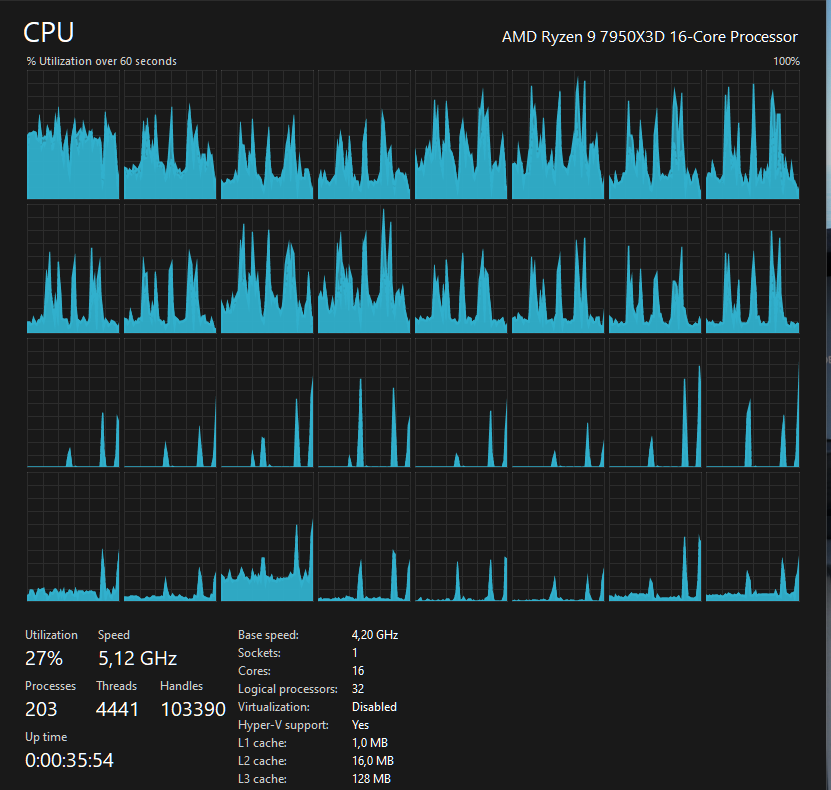The width and height of the screenshot is (831, 790).
Task: Click the Disabled virtualization value
Action: tap(374, 707)
